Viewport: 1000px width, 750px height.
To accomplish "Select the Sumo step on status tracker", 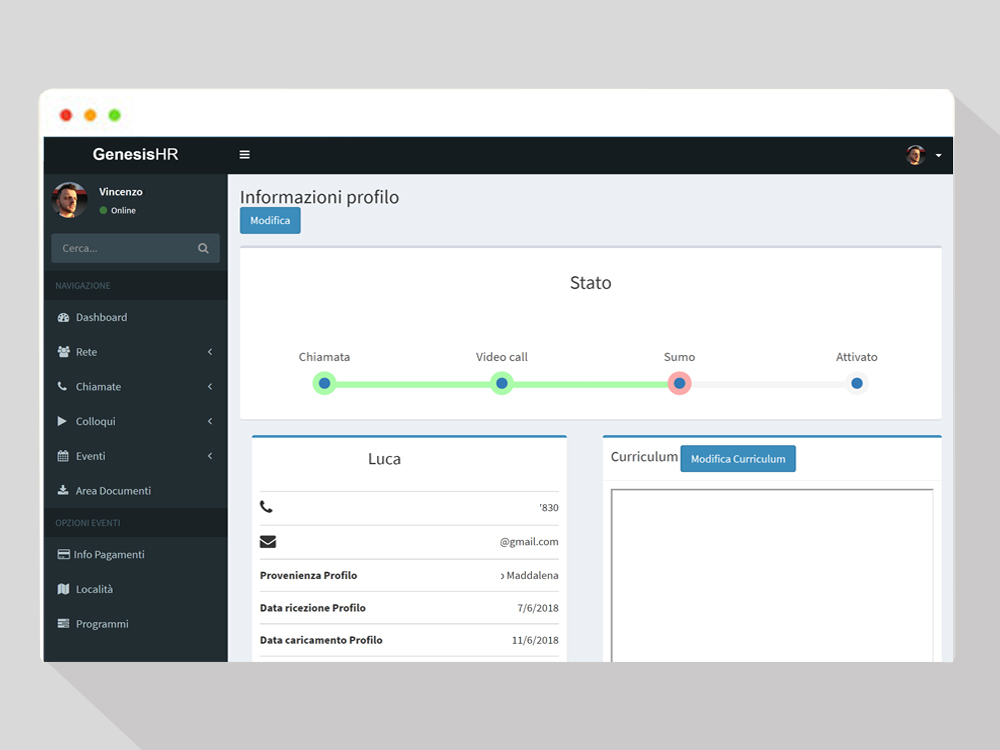I will (679, 383).
